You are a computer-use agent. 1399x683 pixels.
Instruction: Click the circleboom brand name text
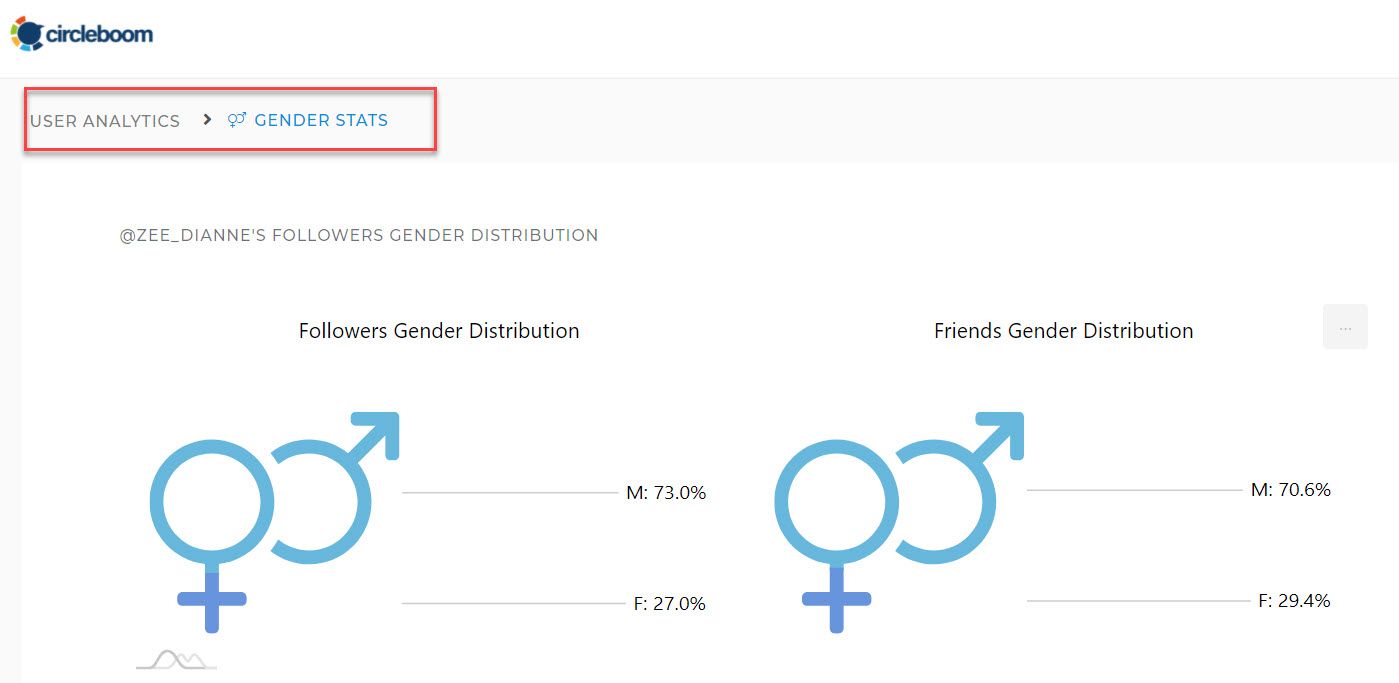point(99,34)
